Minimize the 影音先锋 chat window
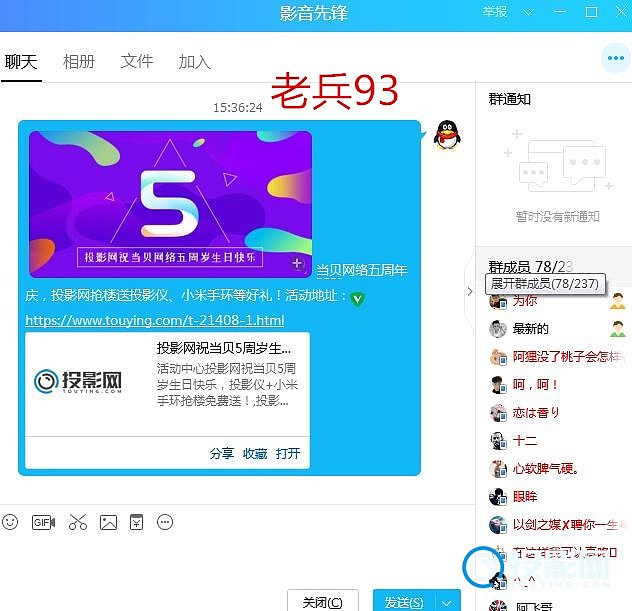Screen dimensions: 632x611 click(x=559, y=12)
